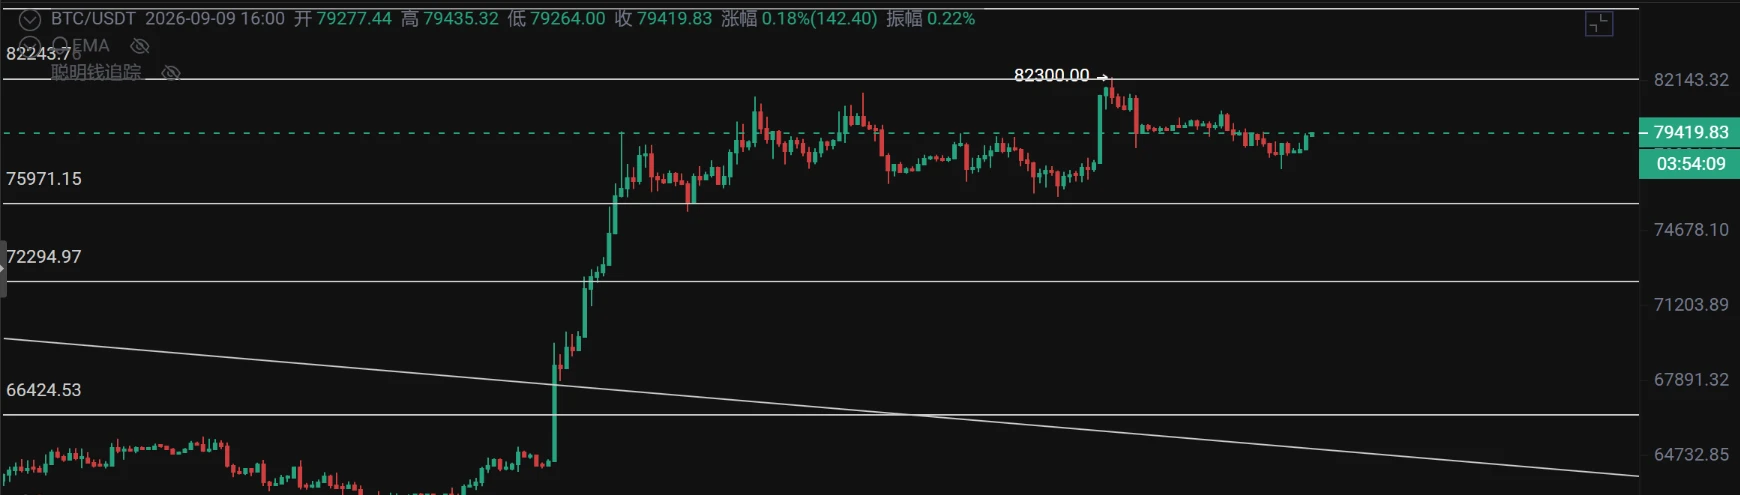Click price axis value 64732.85
The height and width of the screenshot is (495, 1740).
pyautogui.click(x=1691, y=455)
